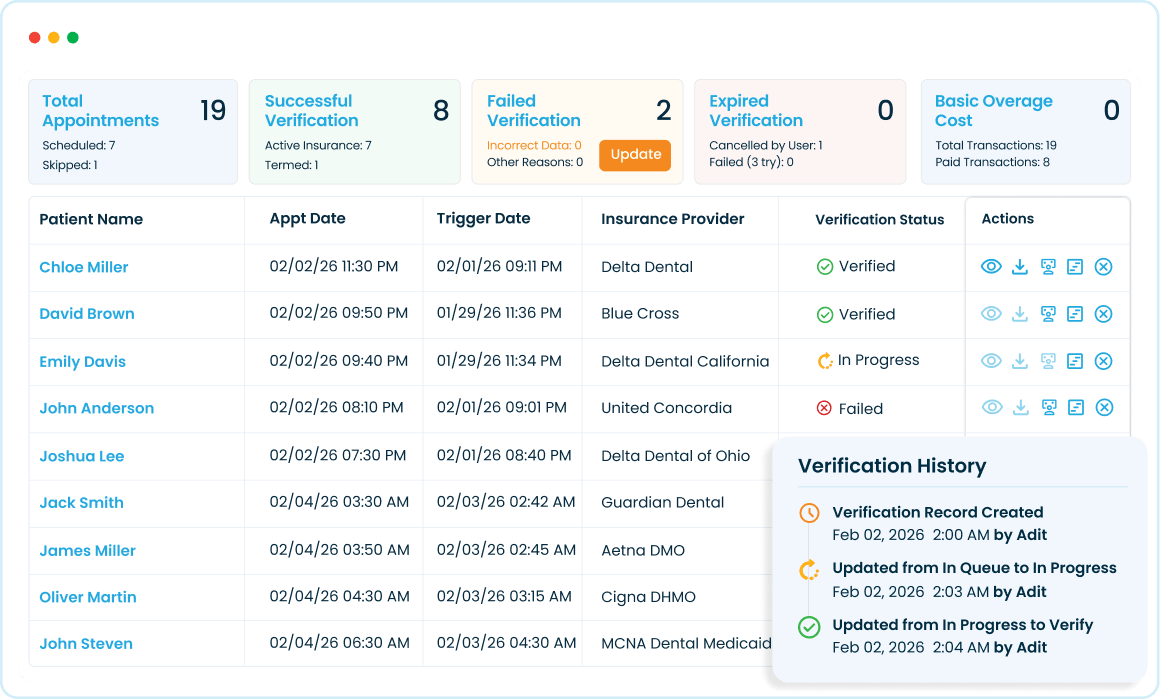
Task: Click the 'Guardian Dental' provider cell
Action: (662, 503)
